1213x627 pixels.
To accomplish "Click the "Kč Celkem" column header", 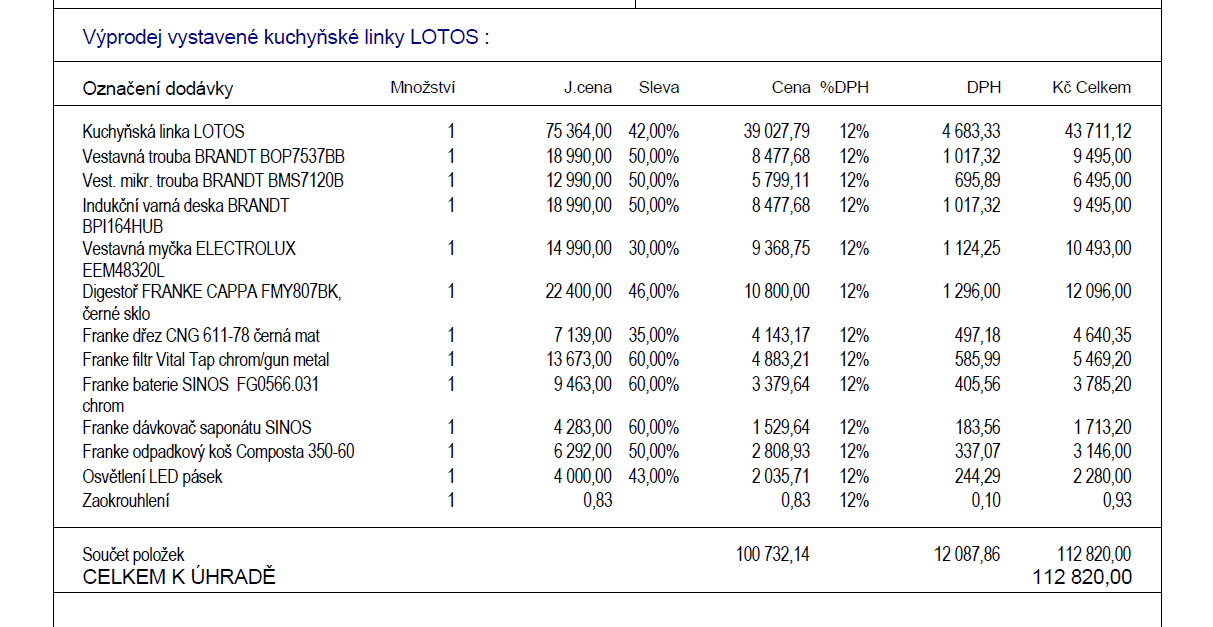I will click(1091, 88).
